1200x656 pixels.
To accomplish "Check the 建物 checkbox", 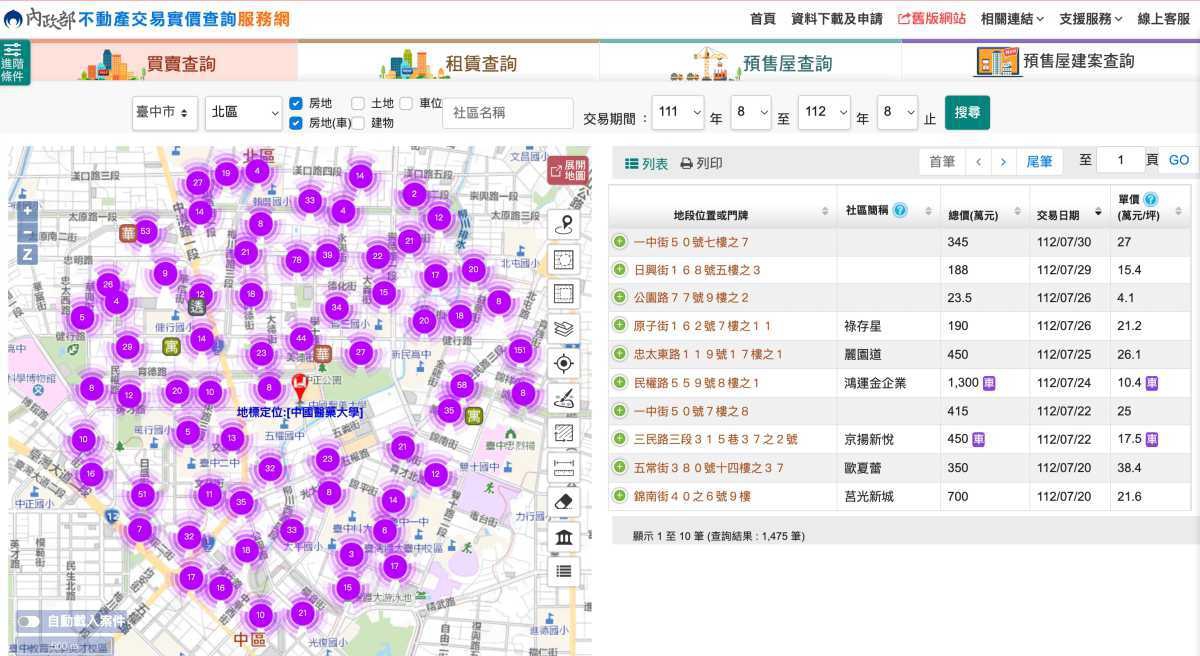I will pyautogui.click(x=358, y=123).
